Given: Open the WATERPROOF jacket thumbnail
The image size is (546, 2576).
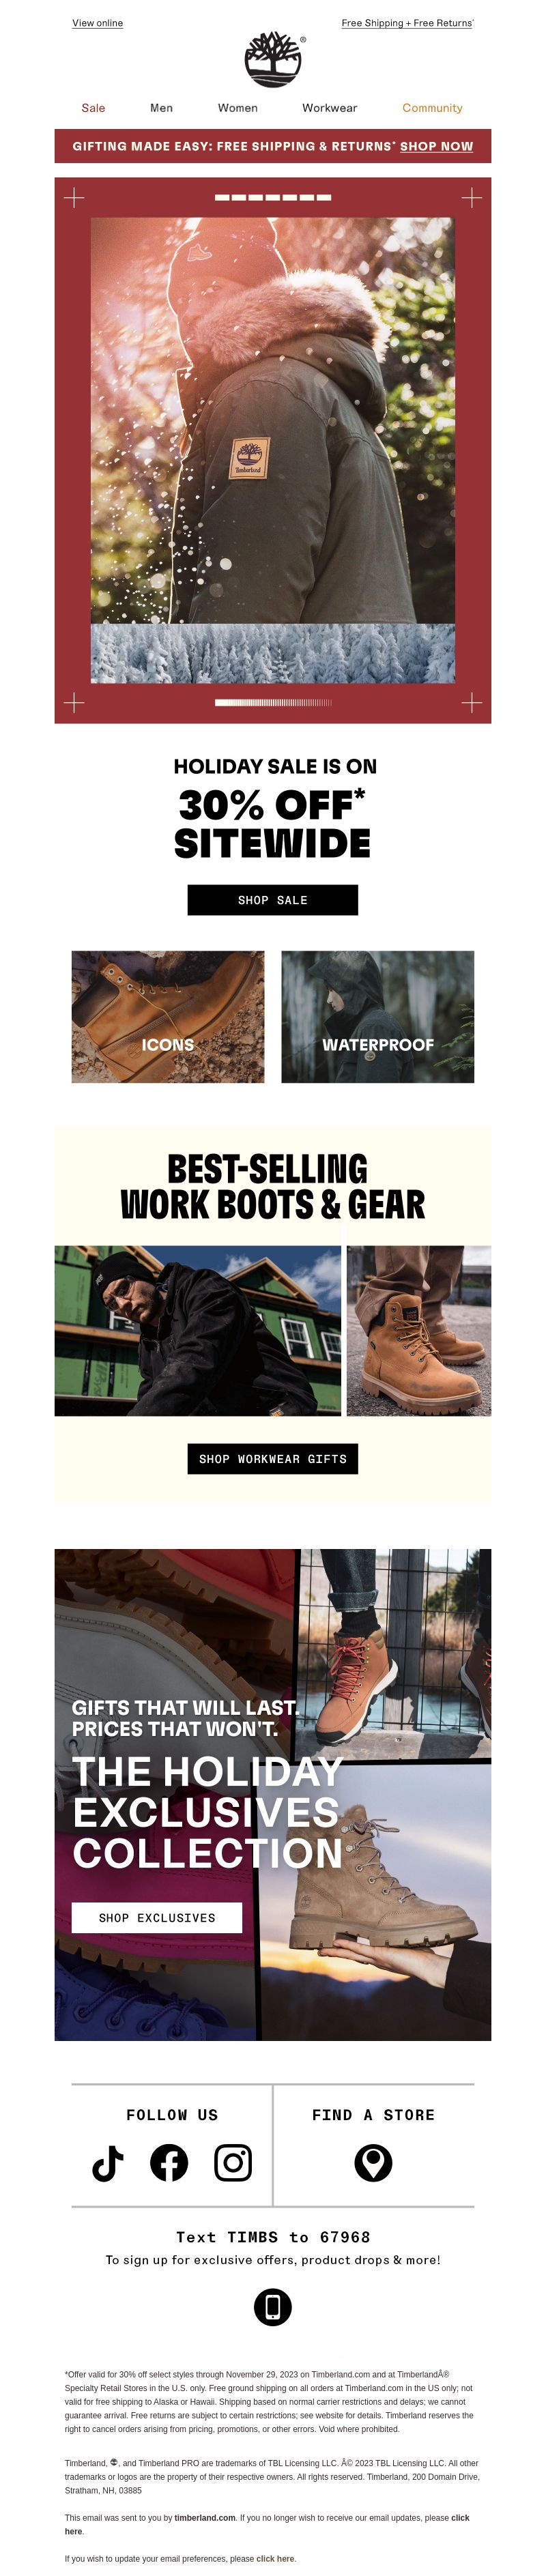Looking at the screenshot, I should tap(378, 1016).
